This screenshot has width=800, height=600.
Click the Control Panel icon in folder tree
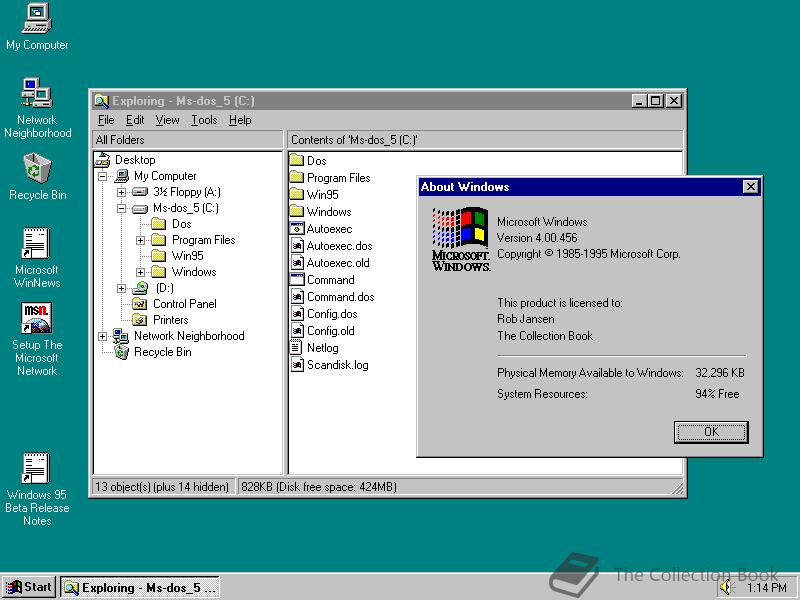(x=140, y=304)
